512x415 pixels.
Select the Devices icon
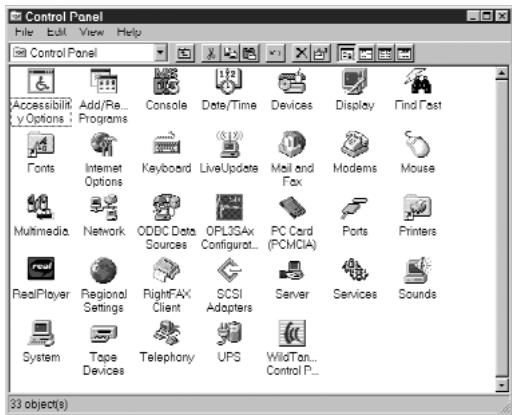click(x=292, y=81)
